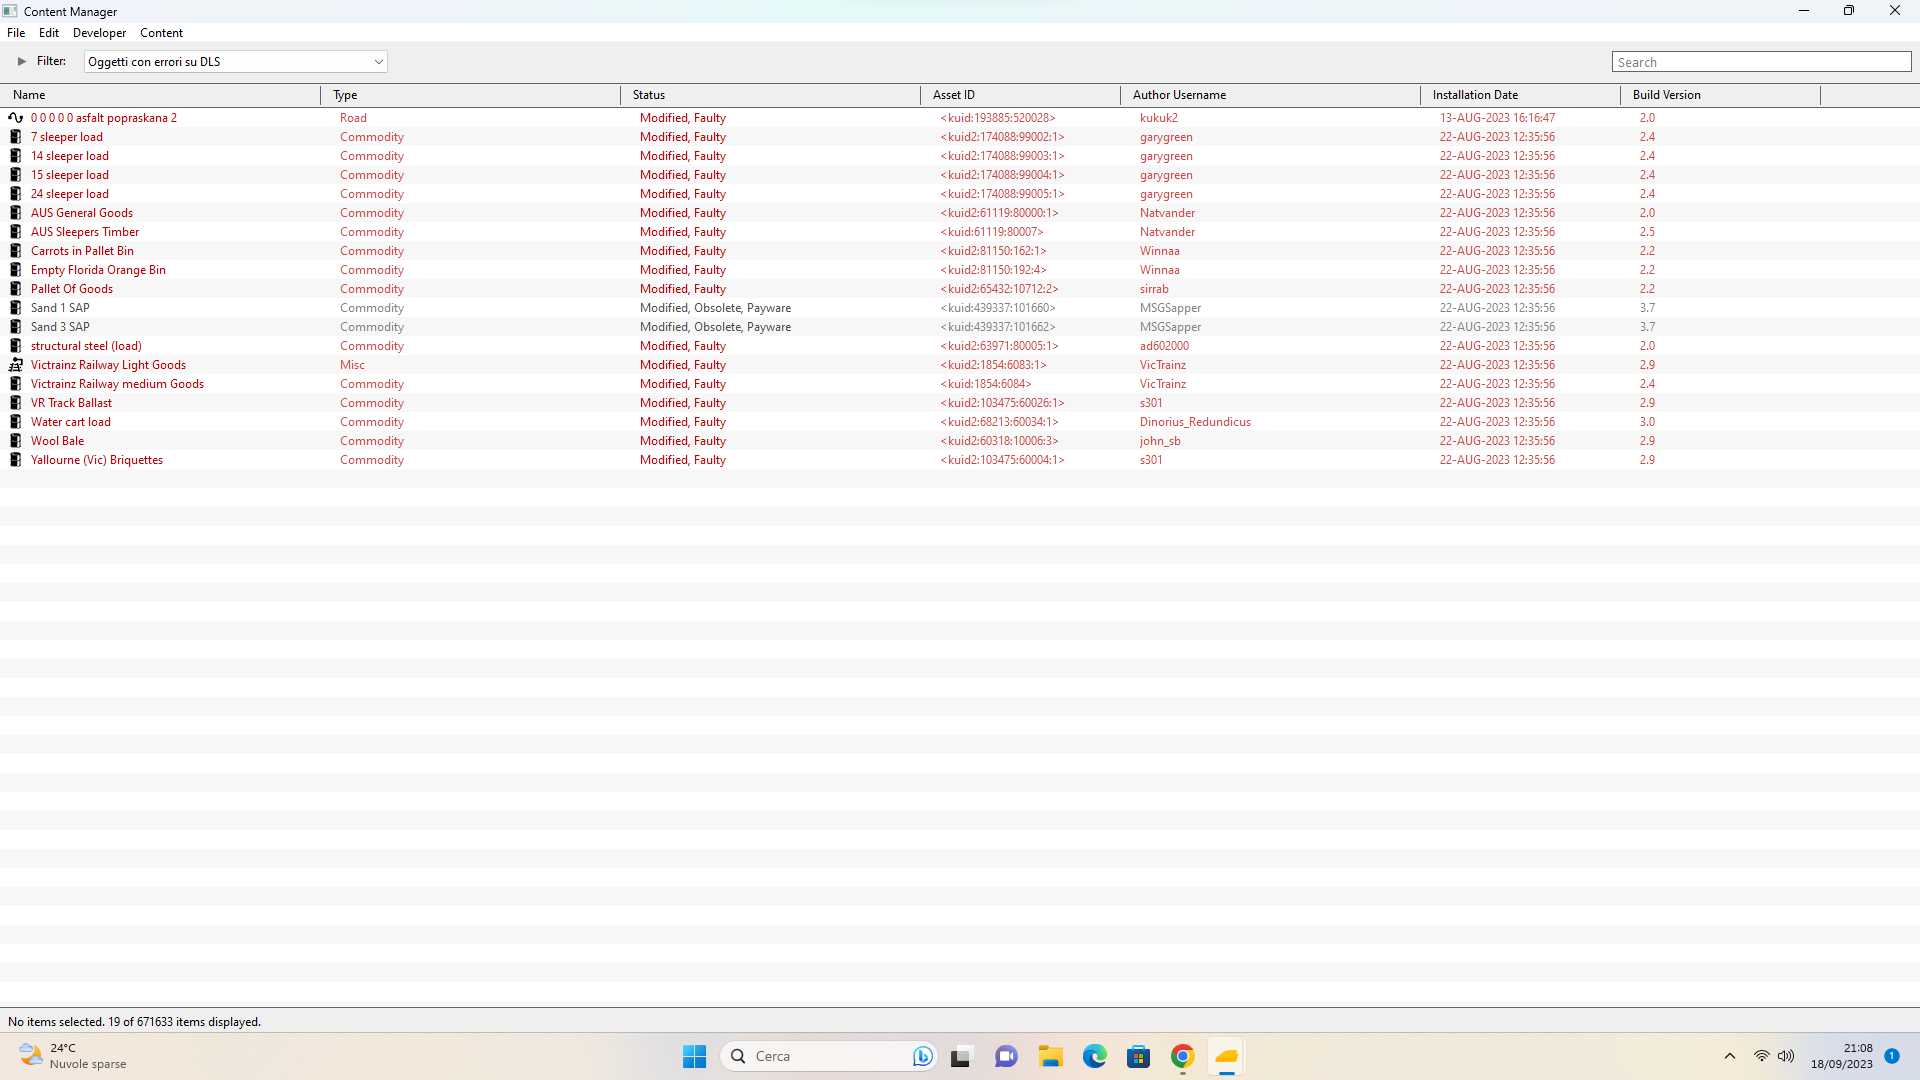Expand the filter panel disclosure triangle

21,61
